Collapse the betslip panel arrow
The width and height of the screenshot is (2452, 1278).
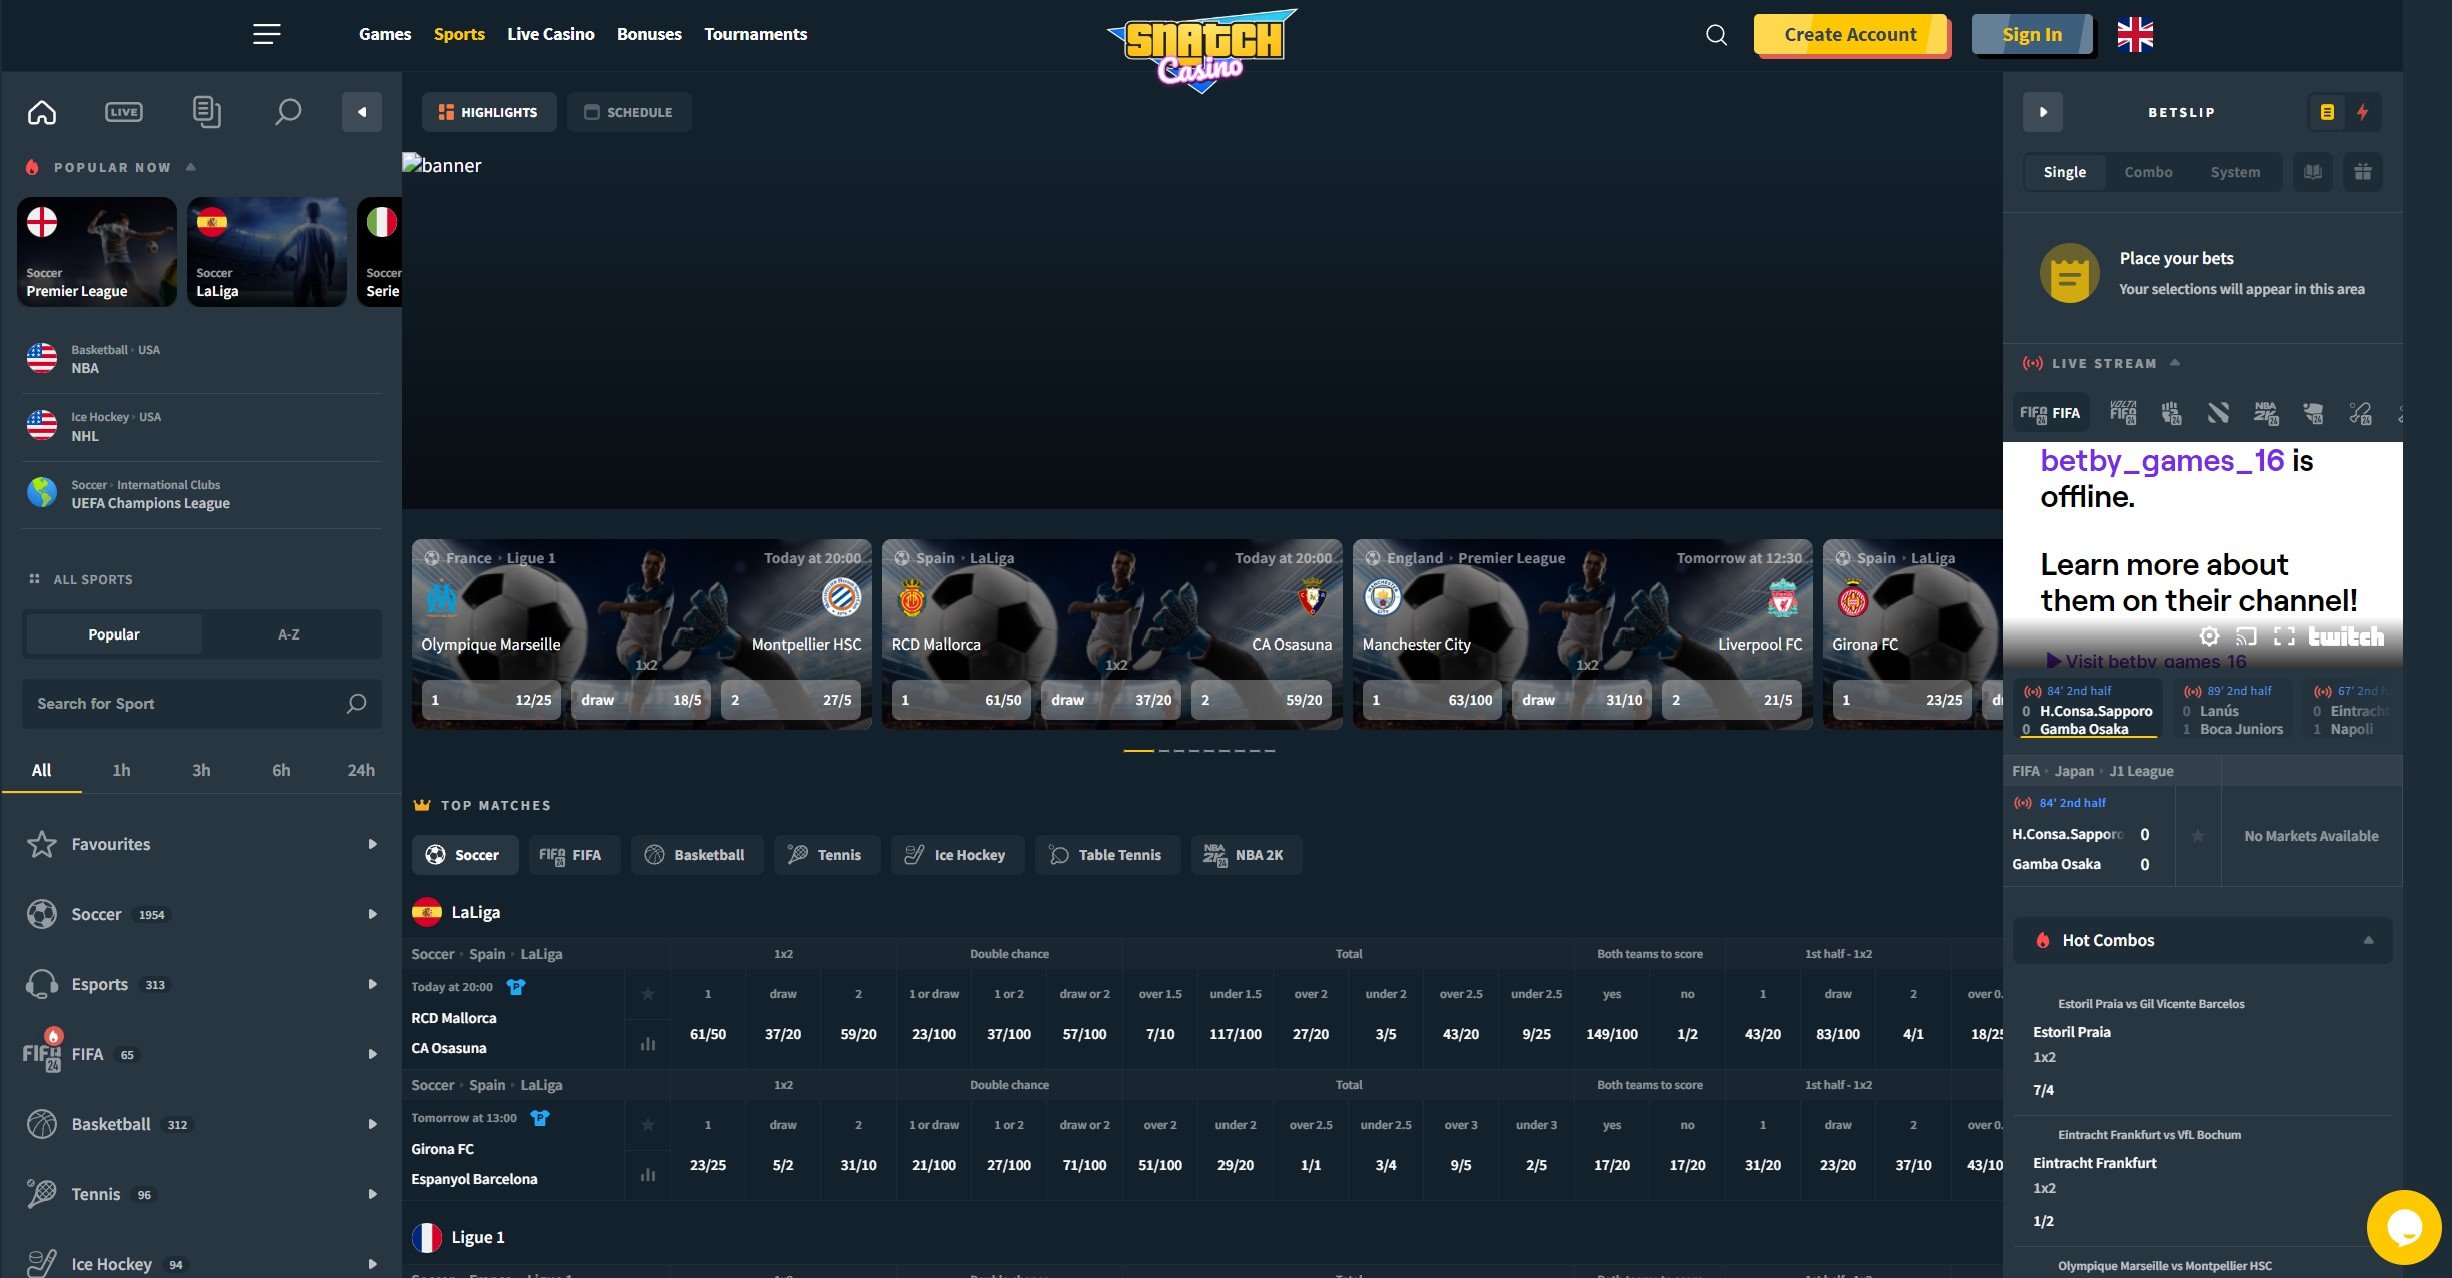(x=2043, y=112)
